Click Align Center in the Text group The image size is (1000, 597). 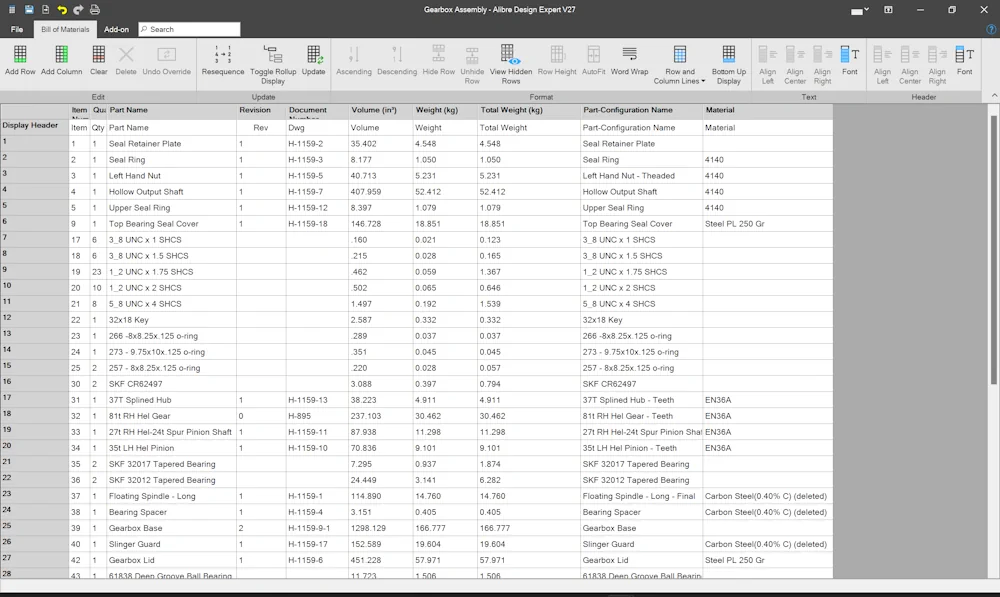795,55
